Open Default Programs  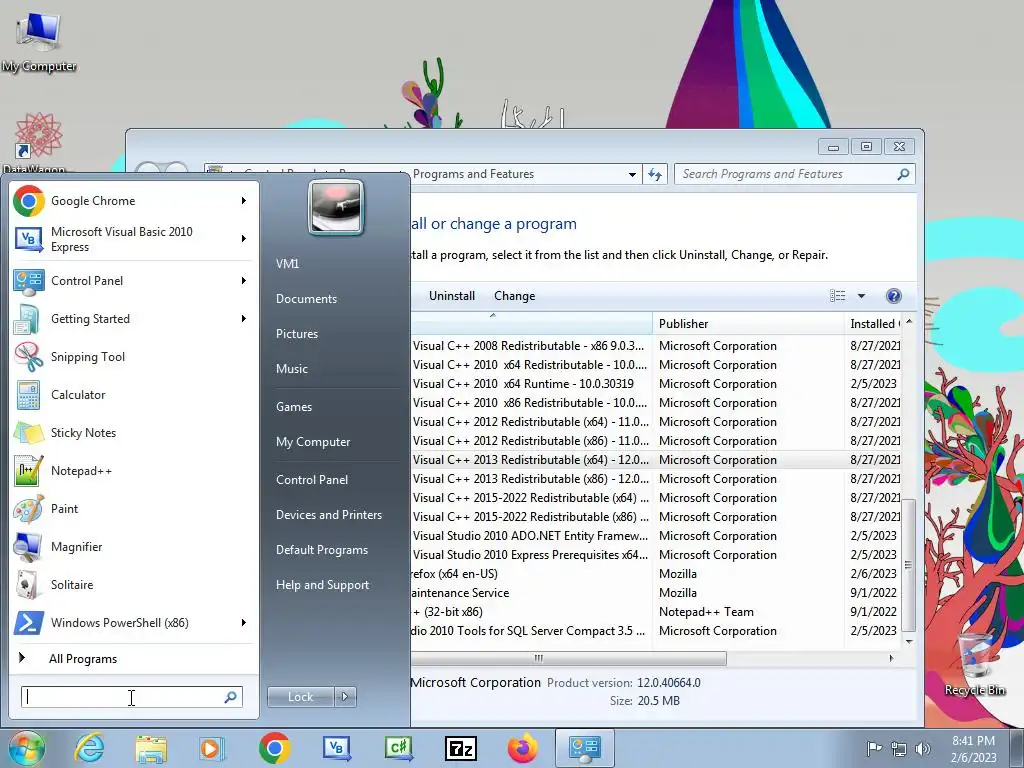point(322,550)
